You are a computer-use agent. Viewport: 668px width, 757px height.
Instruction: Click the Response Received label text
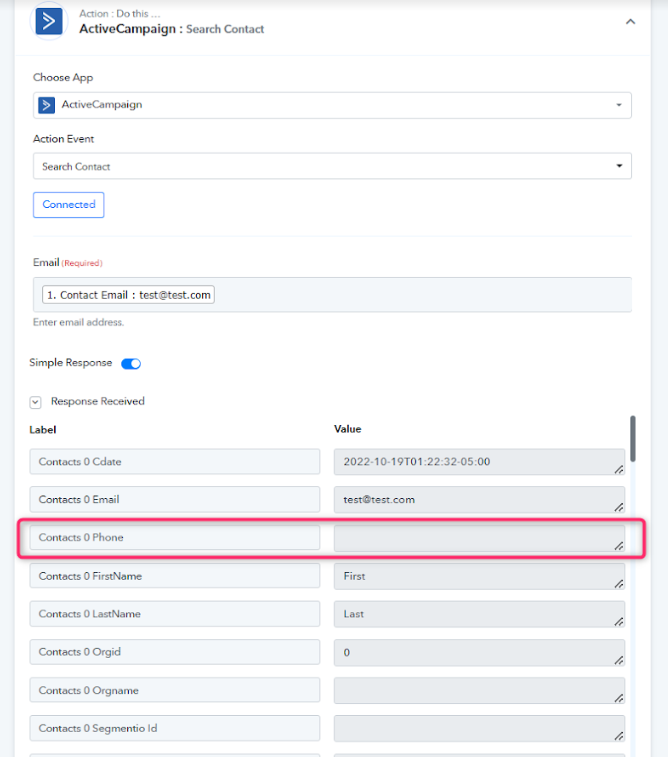click(98, 401)
